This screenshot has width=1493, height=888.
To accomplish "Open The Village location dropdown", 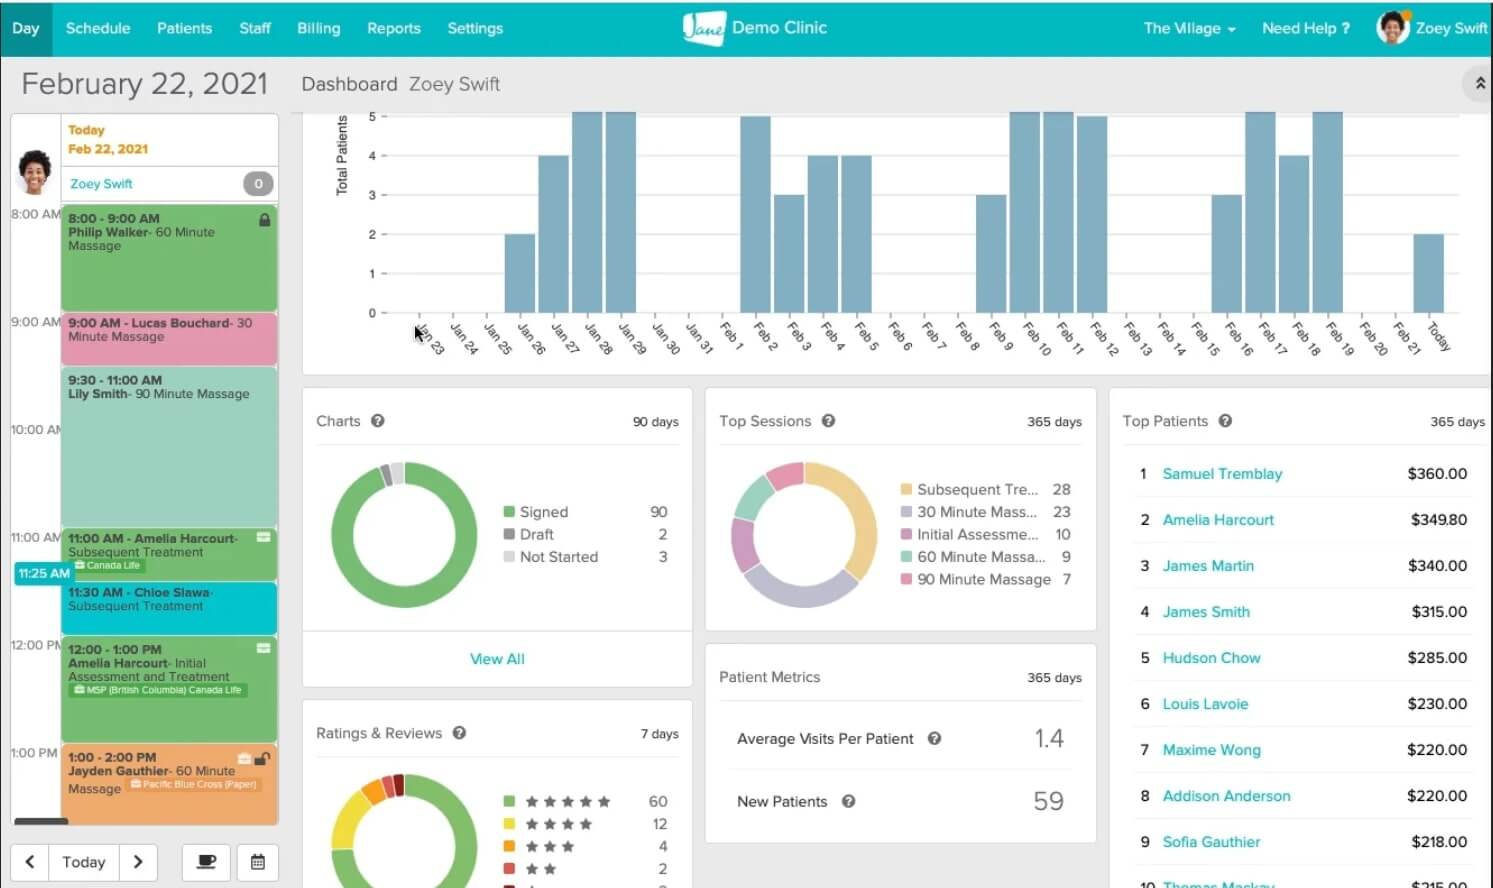I will point(1189,28).
